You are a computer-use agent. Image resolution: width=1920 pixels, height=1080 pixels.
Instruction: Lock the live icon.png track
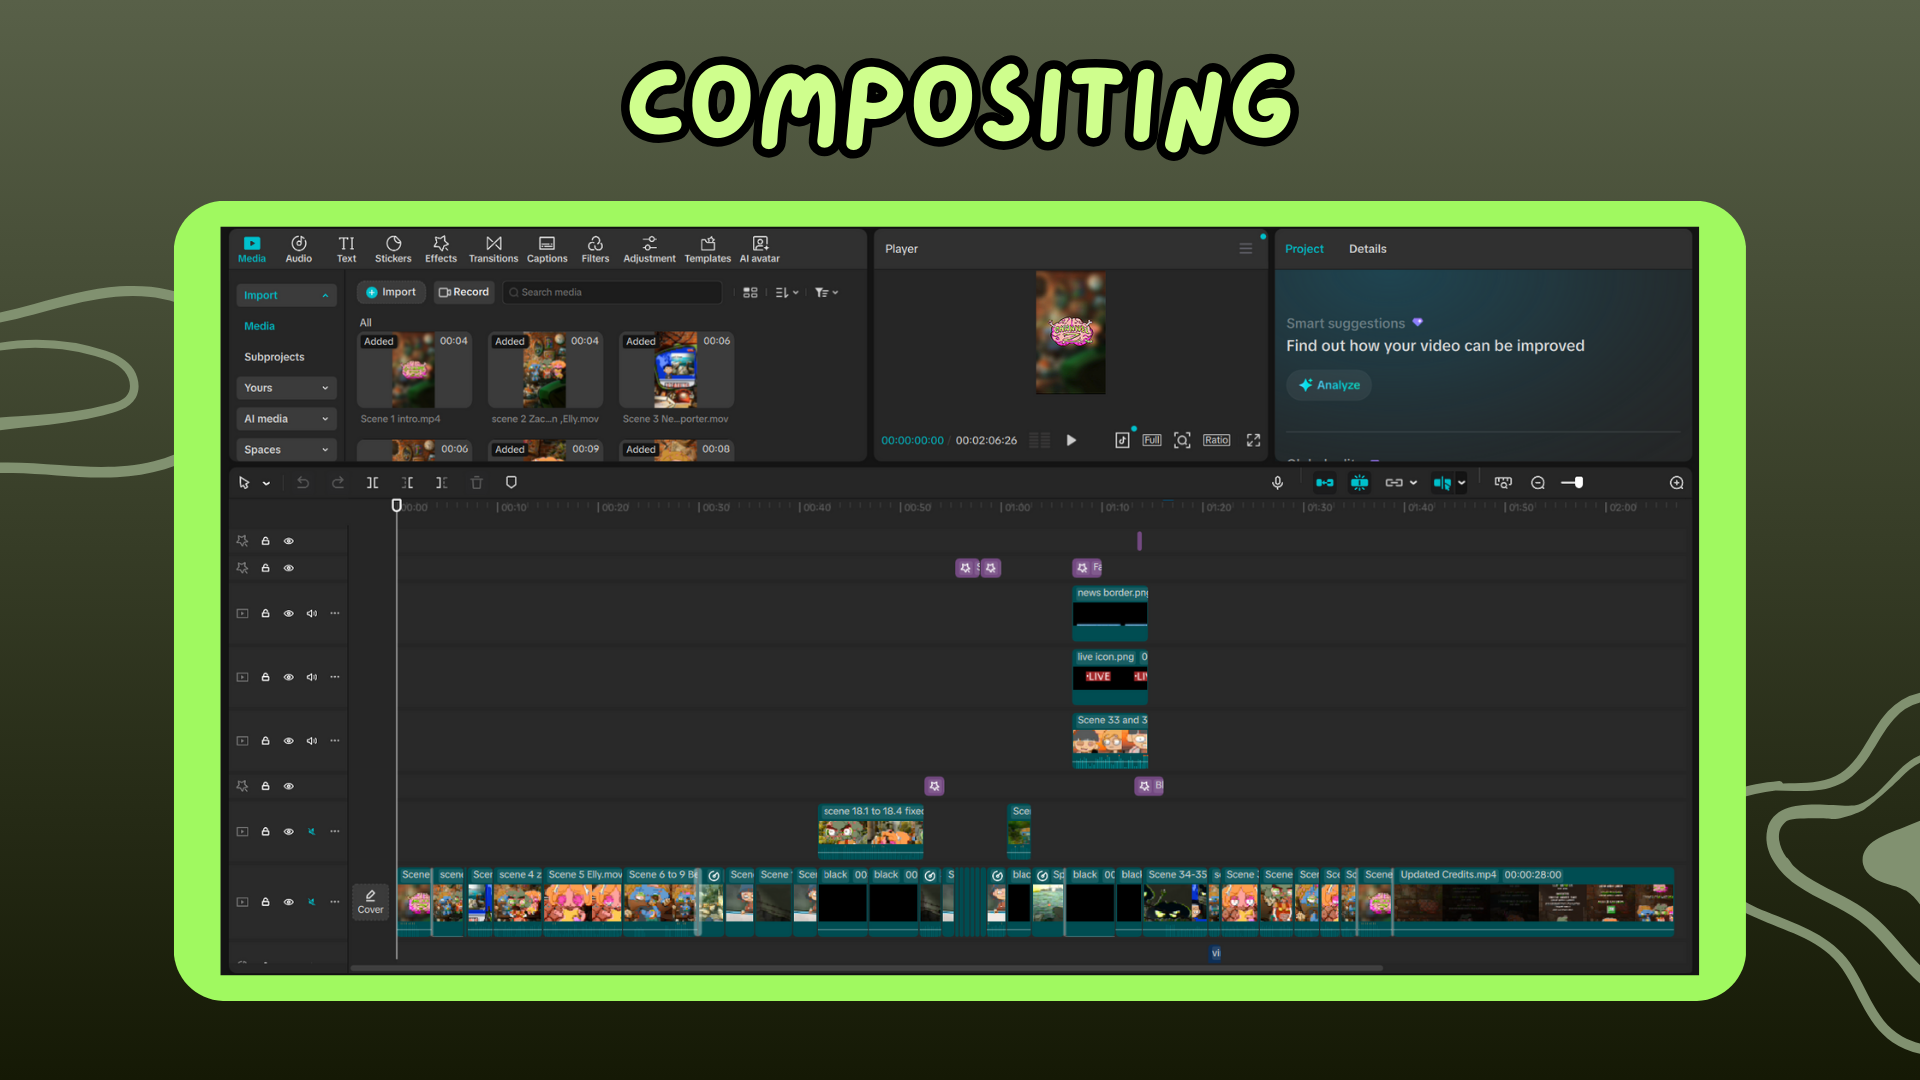266,677
